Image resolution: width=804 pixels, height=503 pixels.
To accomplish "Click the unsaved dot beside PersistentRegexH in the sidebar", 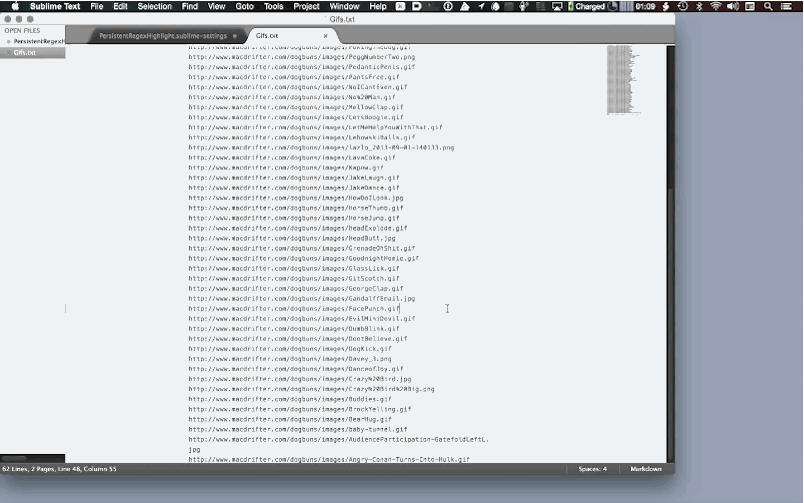I will [8, 42].
